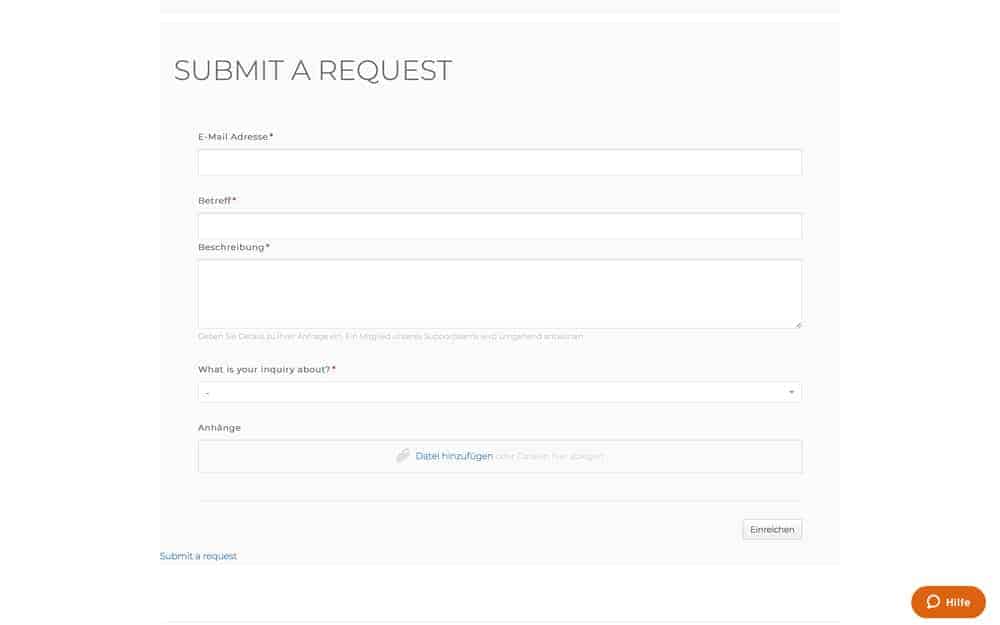Screen dimensions: 1000x625
Task: Click the speech bubble icon in Hilfe button
Action: (933, 602)
